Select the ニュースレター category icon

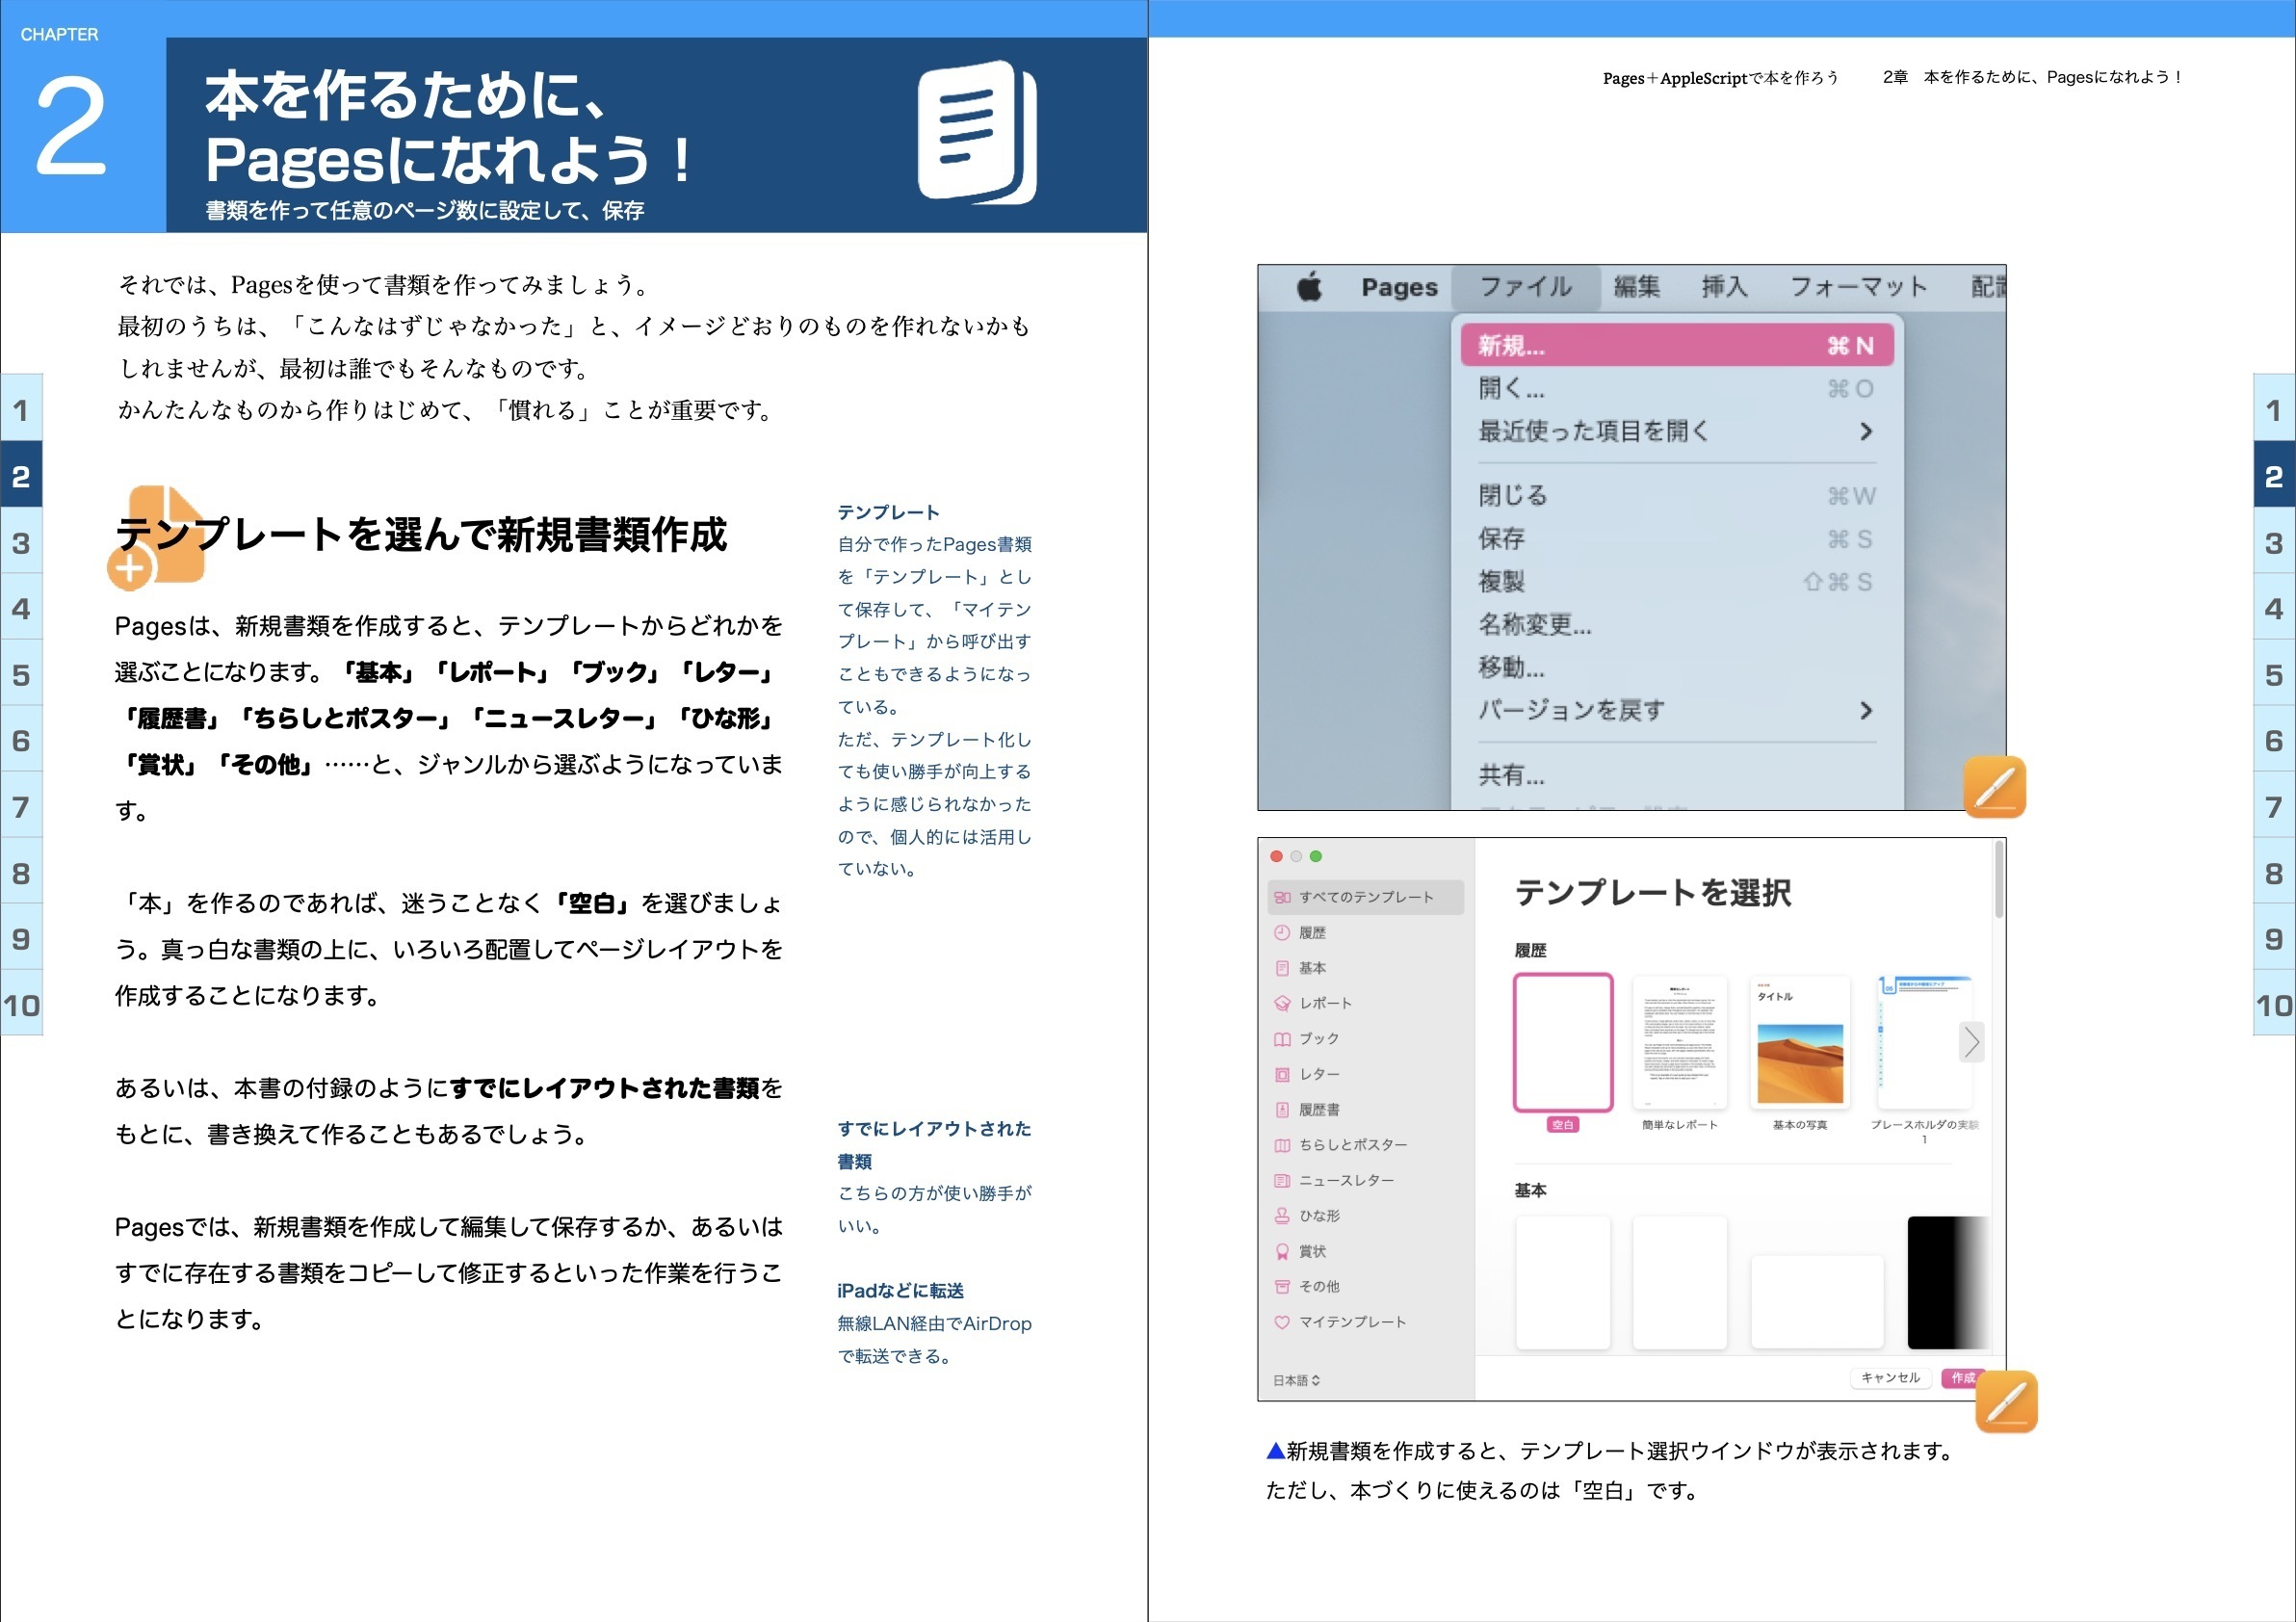[1283, 1179]
